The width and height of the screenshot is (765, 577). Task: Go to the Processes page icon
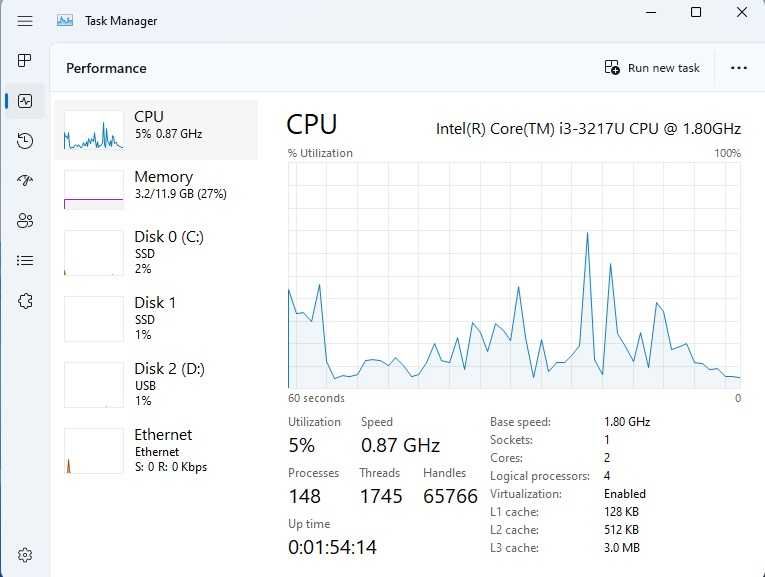pyautogui.click(x=25, y=61)
